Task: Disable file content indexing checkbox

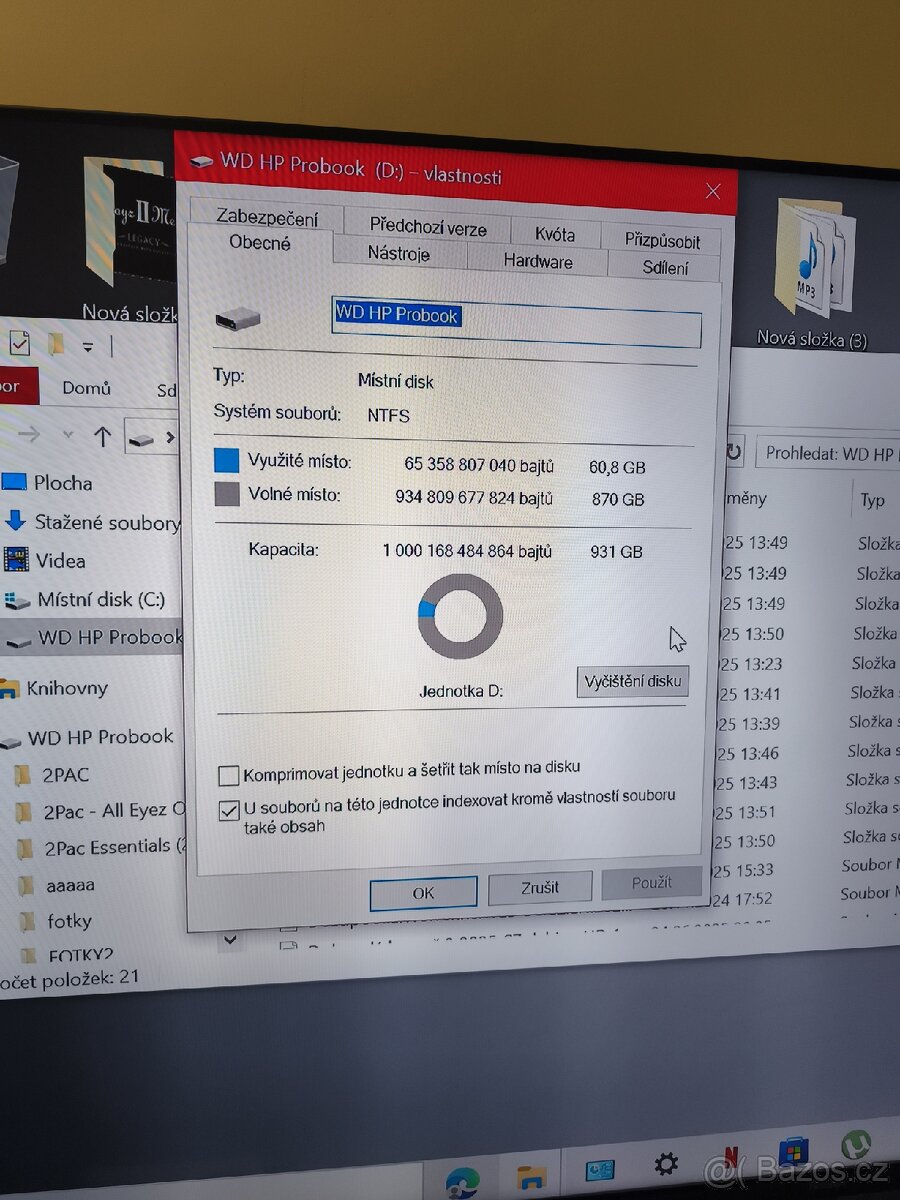Action: 228,810
